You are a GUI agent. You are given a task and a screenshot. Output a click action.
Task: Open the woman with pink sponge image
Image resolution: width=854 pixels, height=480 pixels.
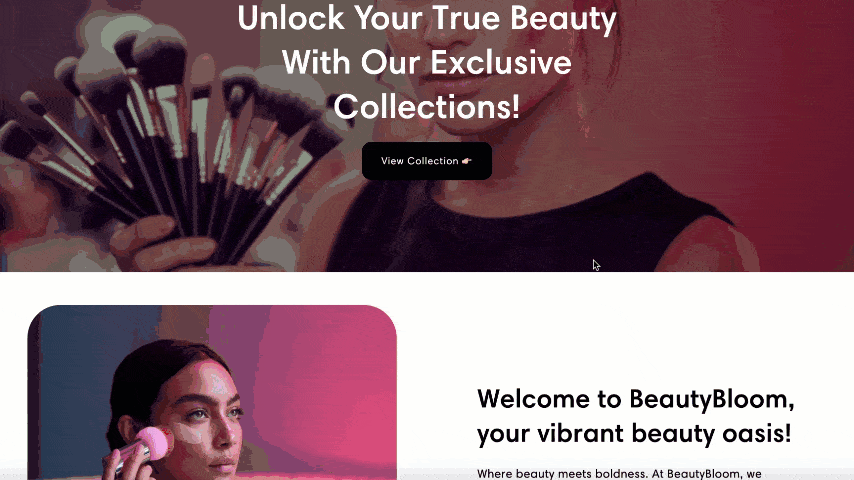click(x=212, y=392)
